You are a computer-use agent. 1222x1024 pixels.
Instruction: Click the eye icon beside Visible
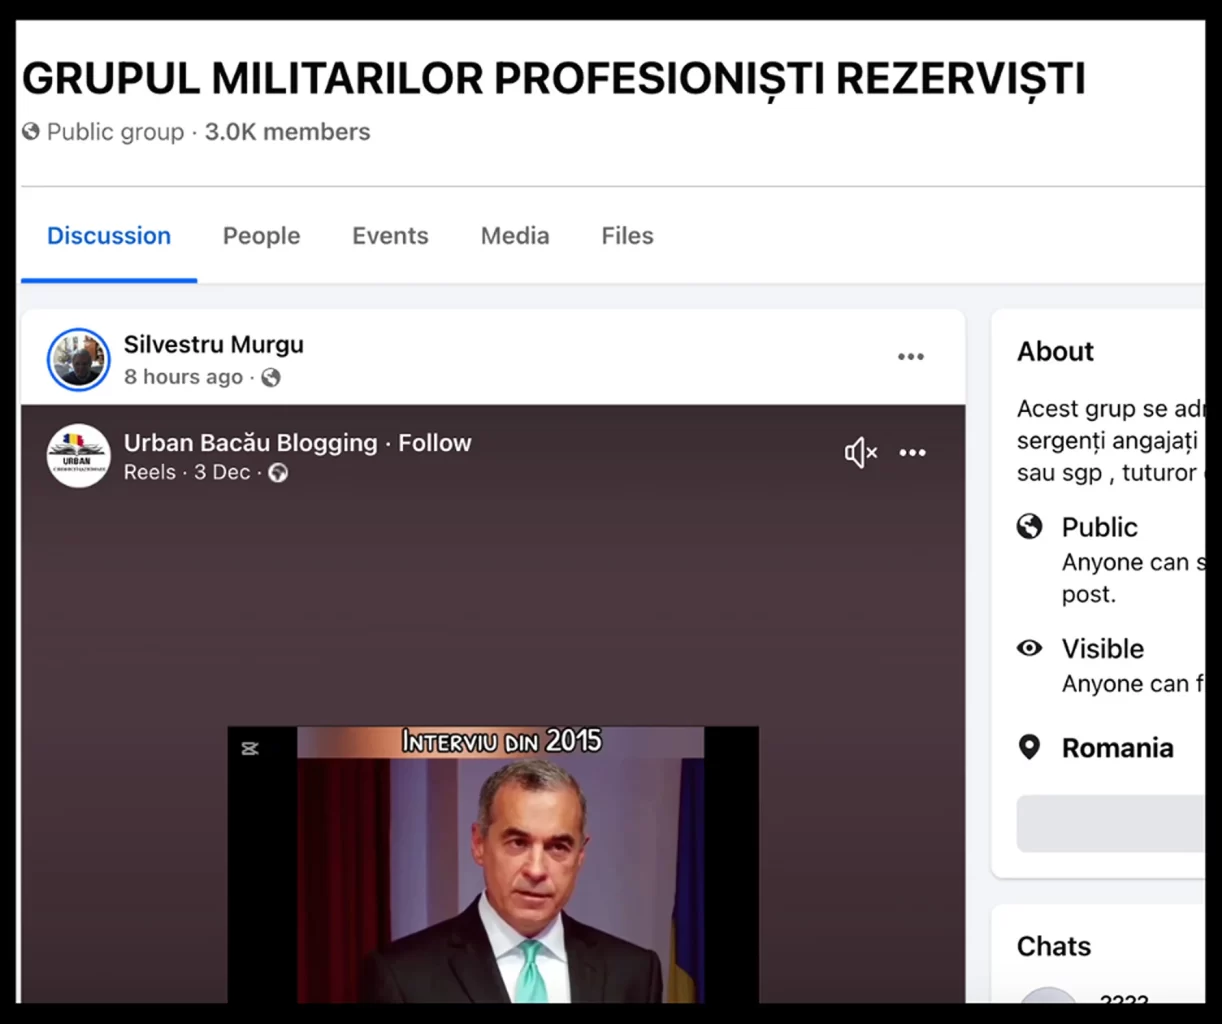coord(1029,648)
